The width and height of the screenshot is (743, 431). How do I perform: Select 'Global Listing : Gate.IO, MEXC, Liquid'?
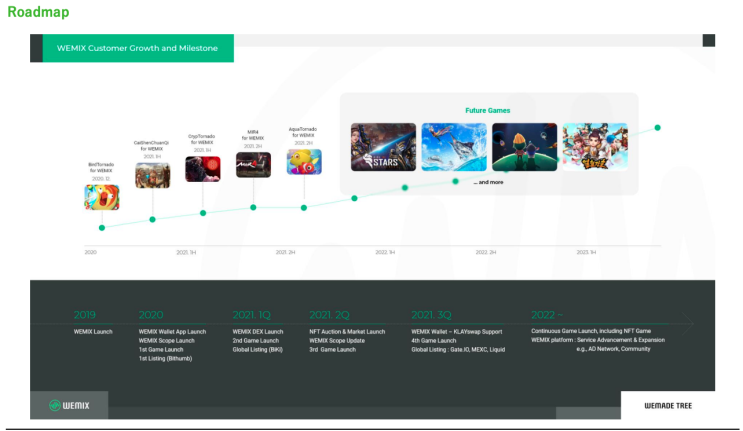(458, 350)
